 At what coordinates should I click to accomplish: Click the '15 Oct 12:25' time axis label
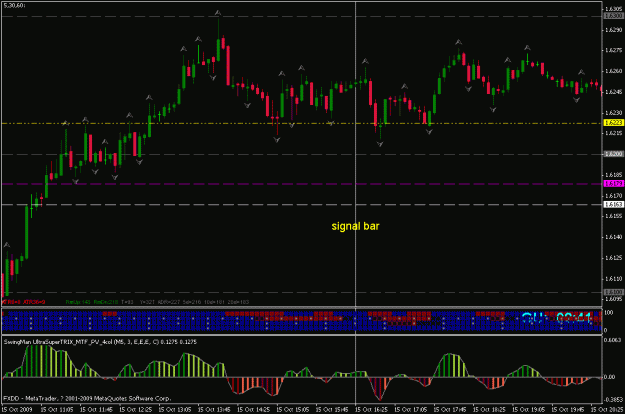pos(136,410)
